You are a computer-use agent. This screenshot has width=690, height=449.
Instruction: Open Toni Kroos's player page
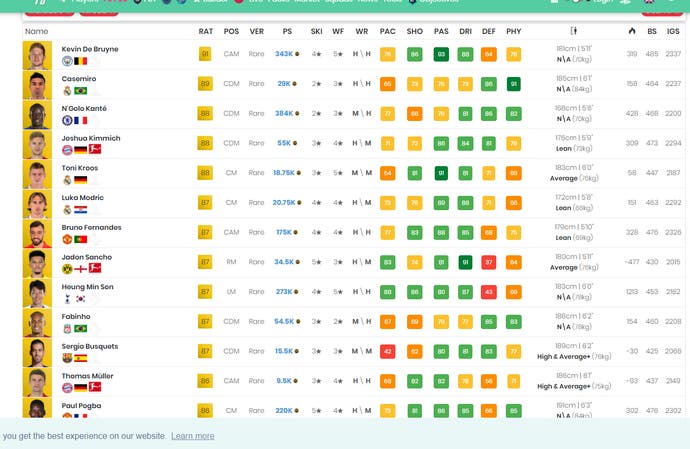(80, 168)
